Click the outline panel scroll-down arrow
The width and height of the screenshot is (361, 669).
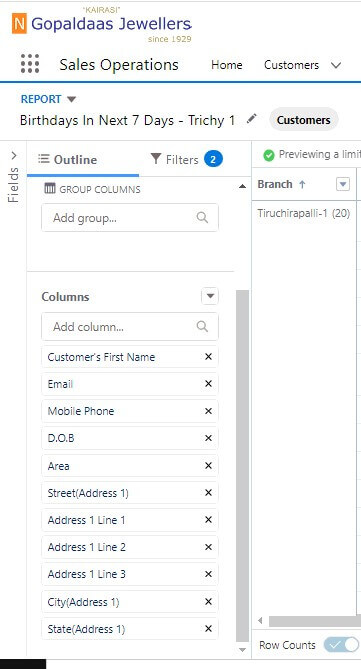point(242,650)
